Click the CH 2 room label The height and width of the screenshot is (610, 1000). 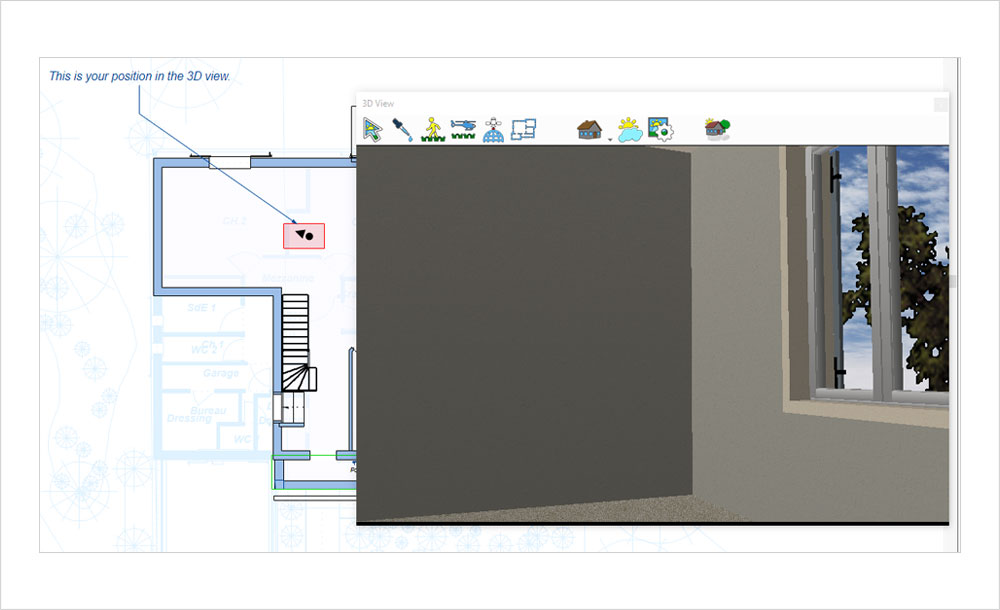[x=234, y=221]
